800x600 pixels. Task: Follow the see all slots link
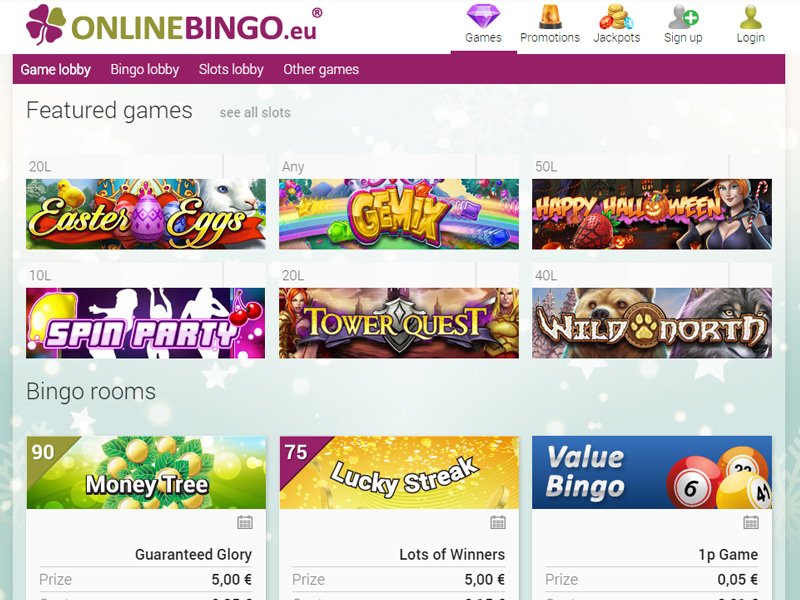[255, 112]
